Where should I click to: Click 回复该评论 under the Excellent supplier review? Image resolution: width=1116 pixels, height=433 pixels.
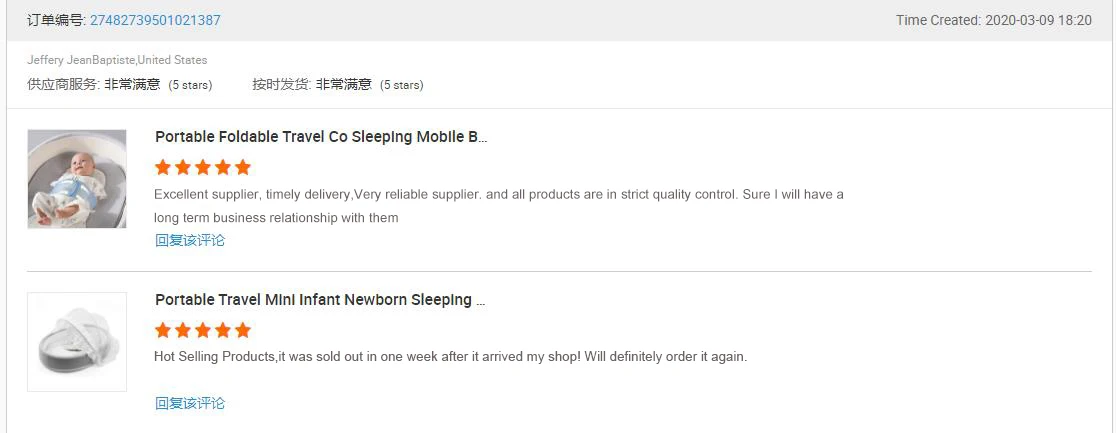(190, 240)
